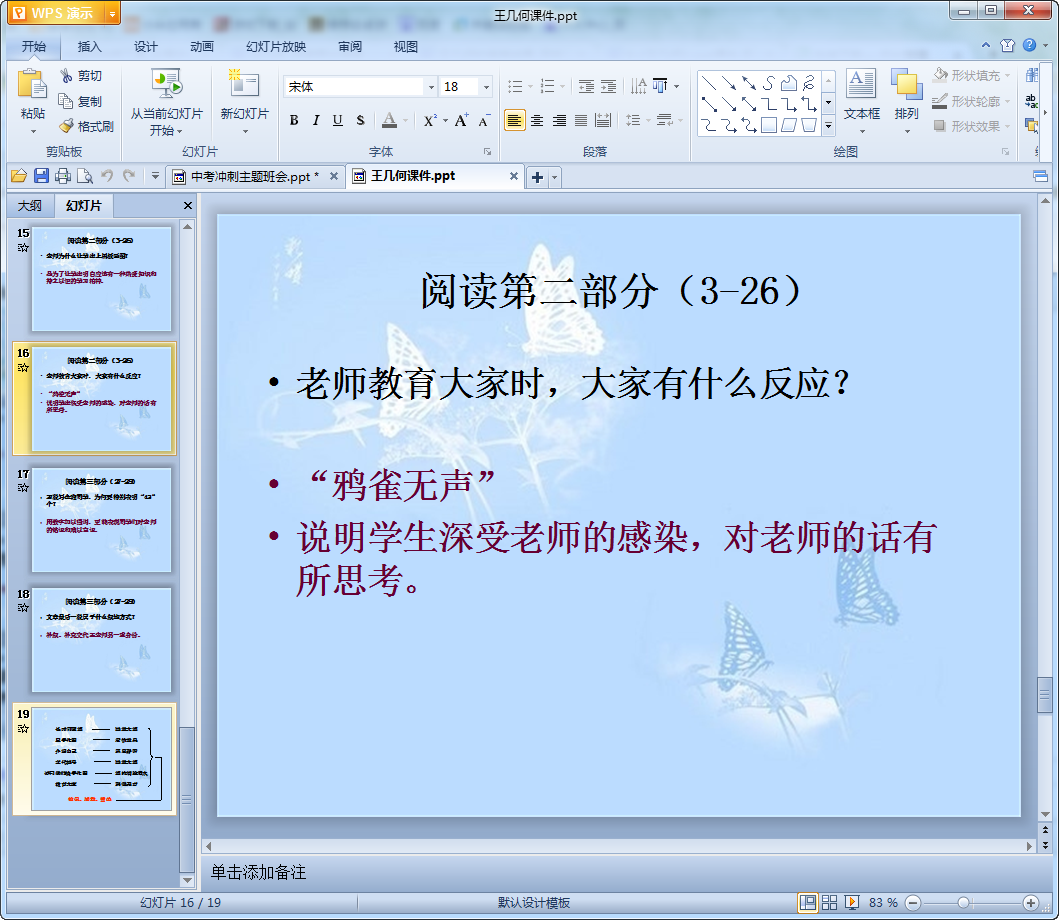
Task: Toggle normal view in status bar
Action: pyautogui.click(x=808, y=902)
